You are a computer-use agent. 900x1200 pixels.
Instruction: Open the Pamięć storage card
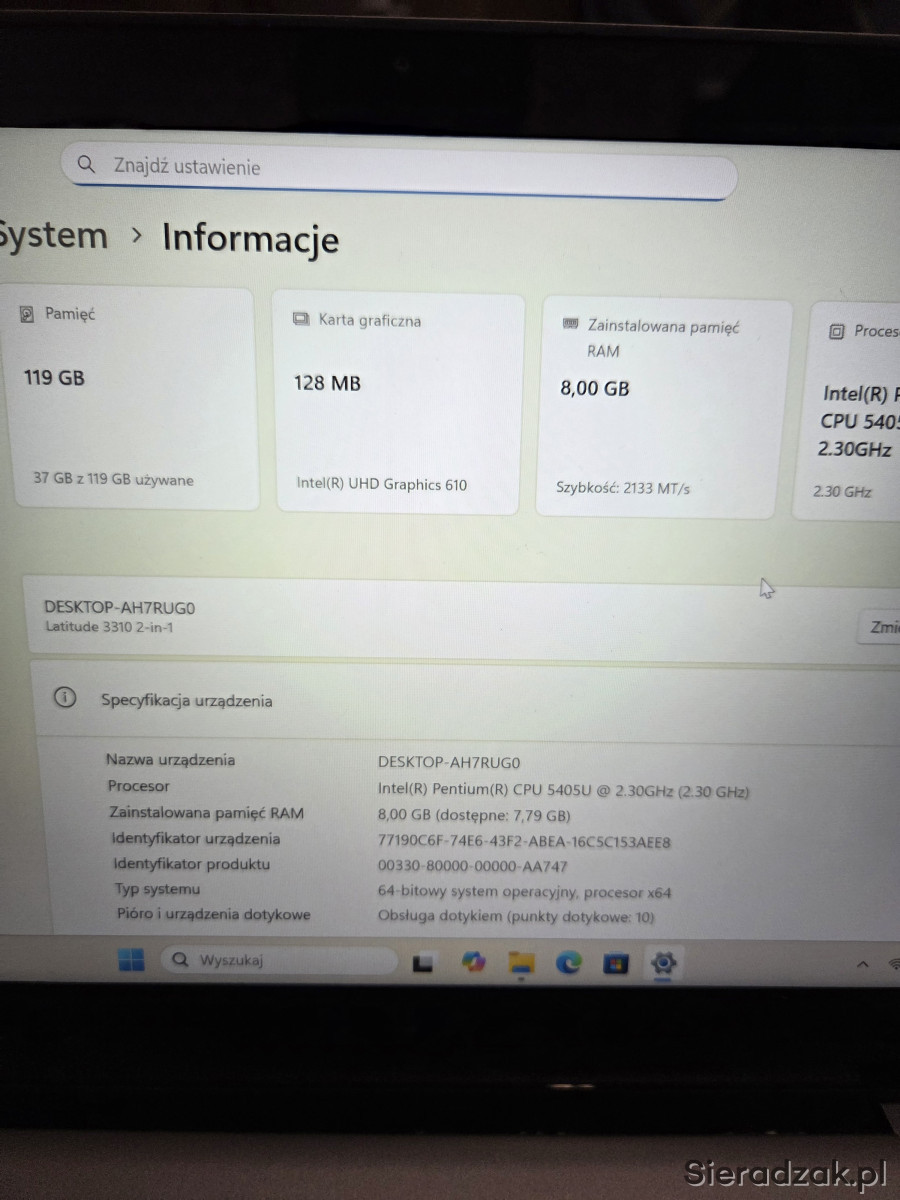tap(135, 398)
